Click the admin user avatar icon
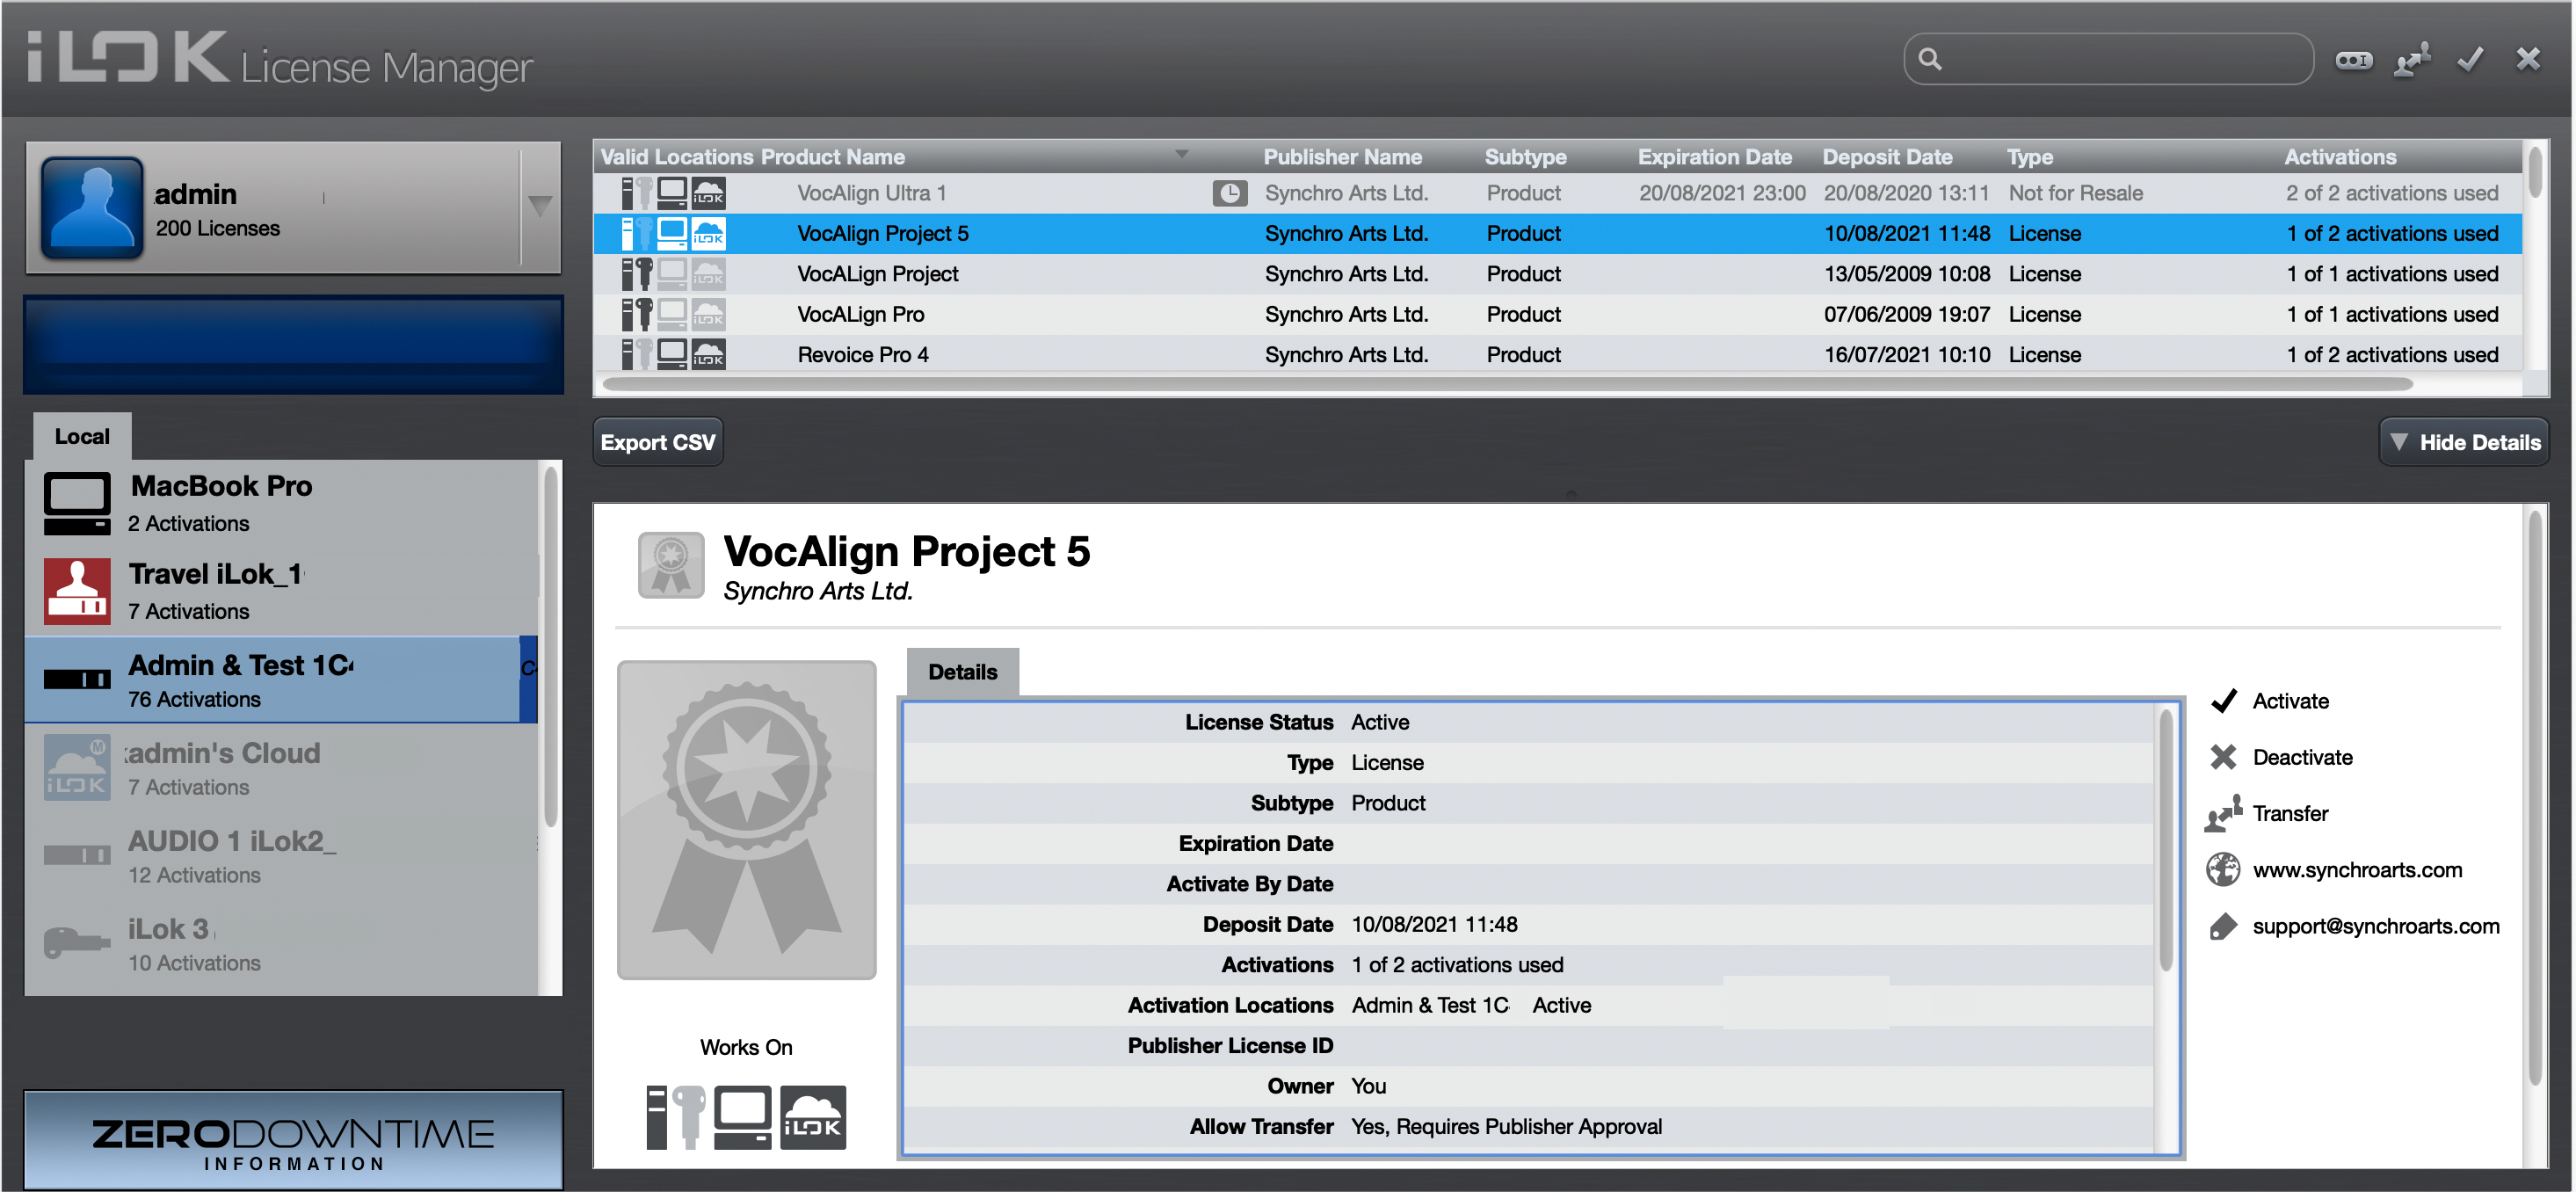 click(x=92, y=208)
